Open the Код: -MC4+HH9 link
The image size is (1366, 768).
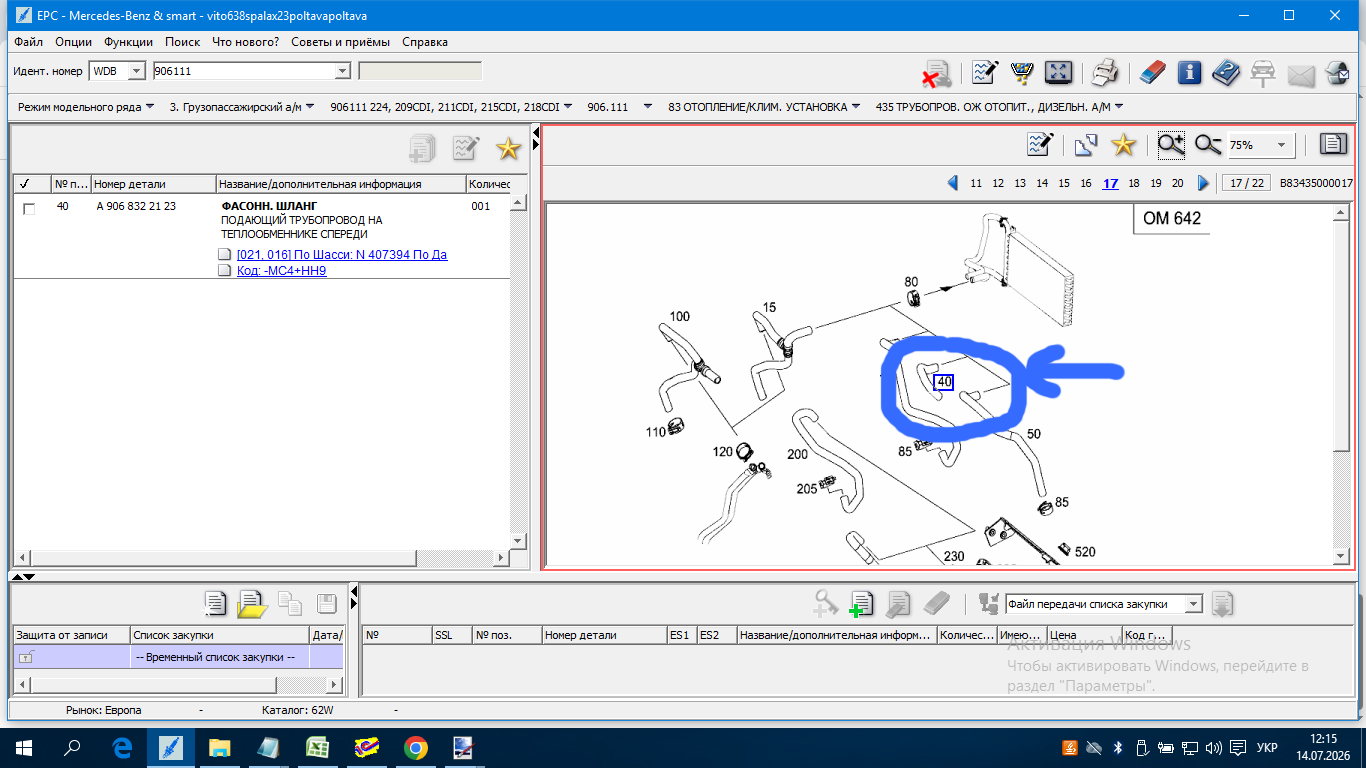282,271
